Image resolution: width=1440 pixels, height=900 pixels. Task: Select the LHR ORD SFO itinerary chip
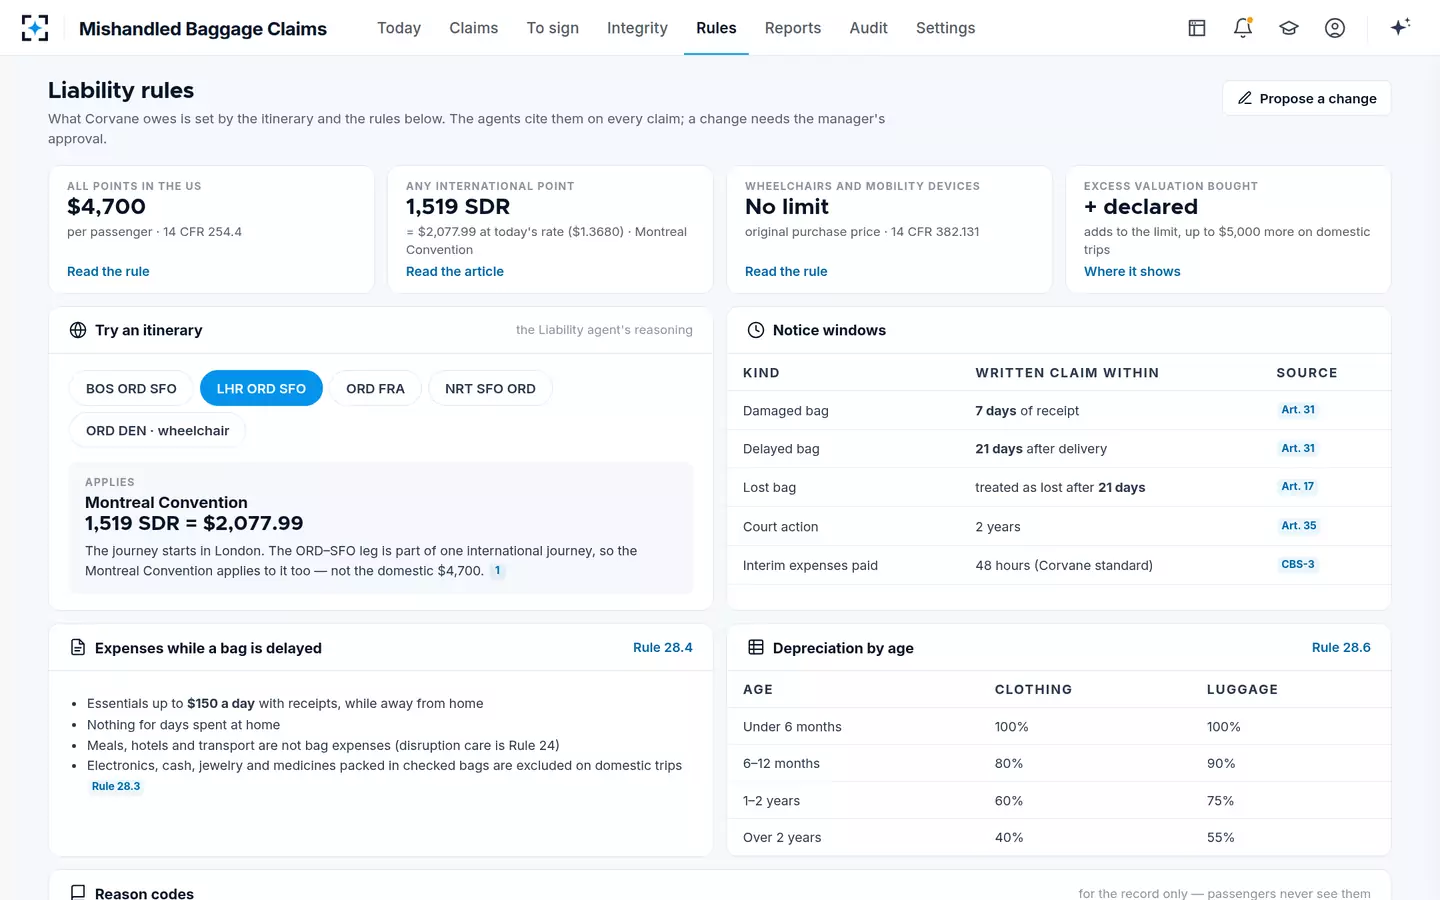[261, 388]
